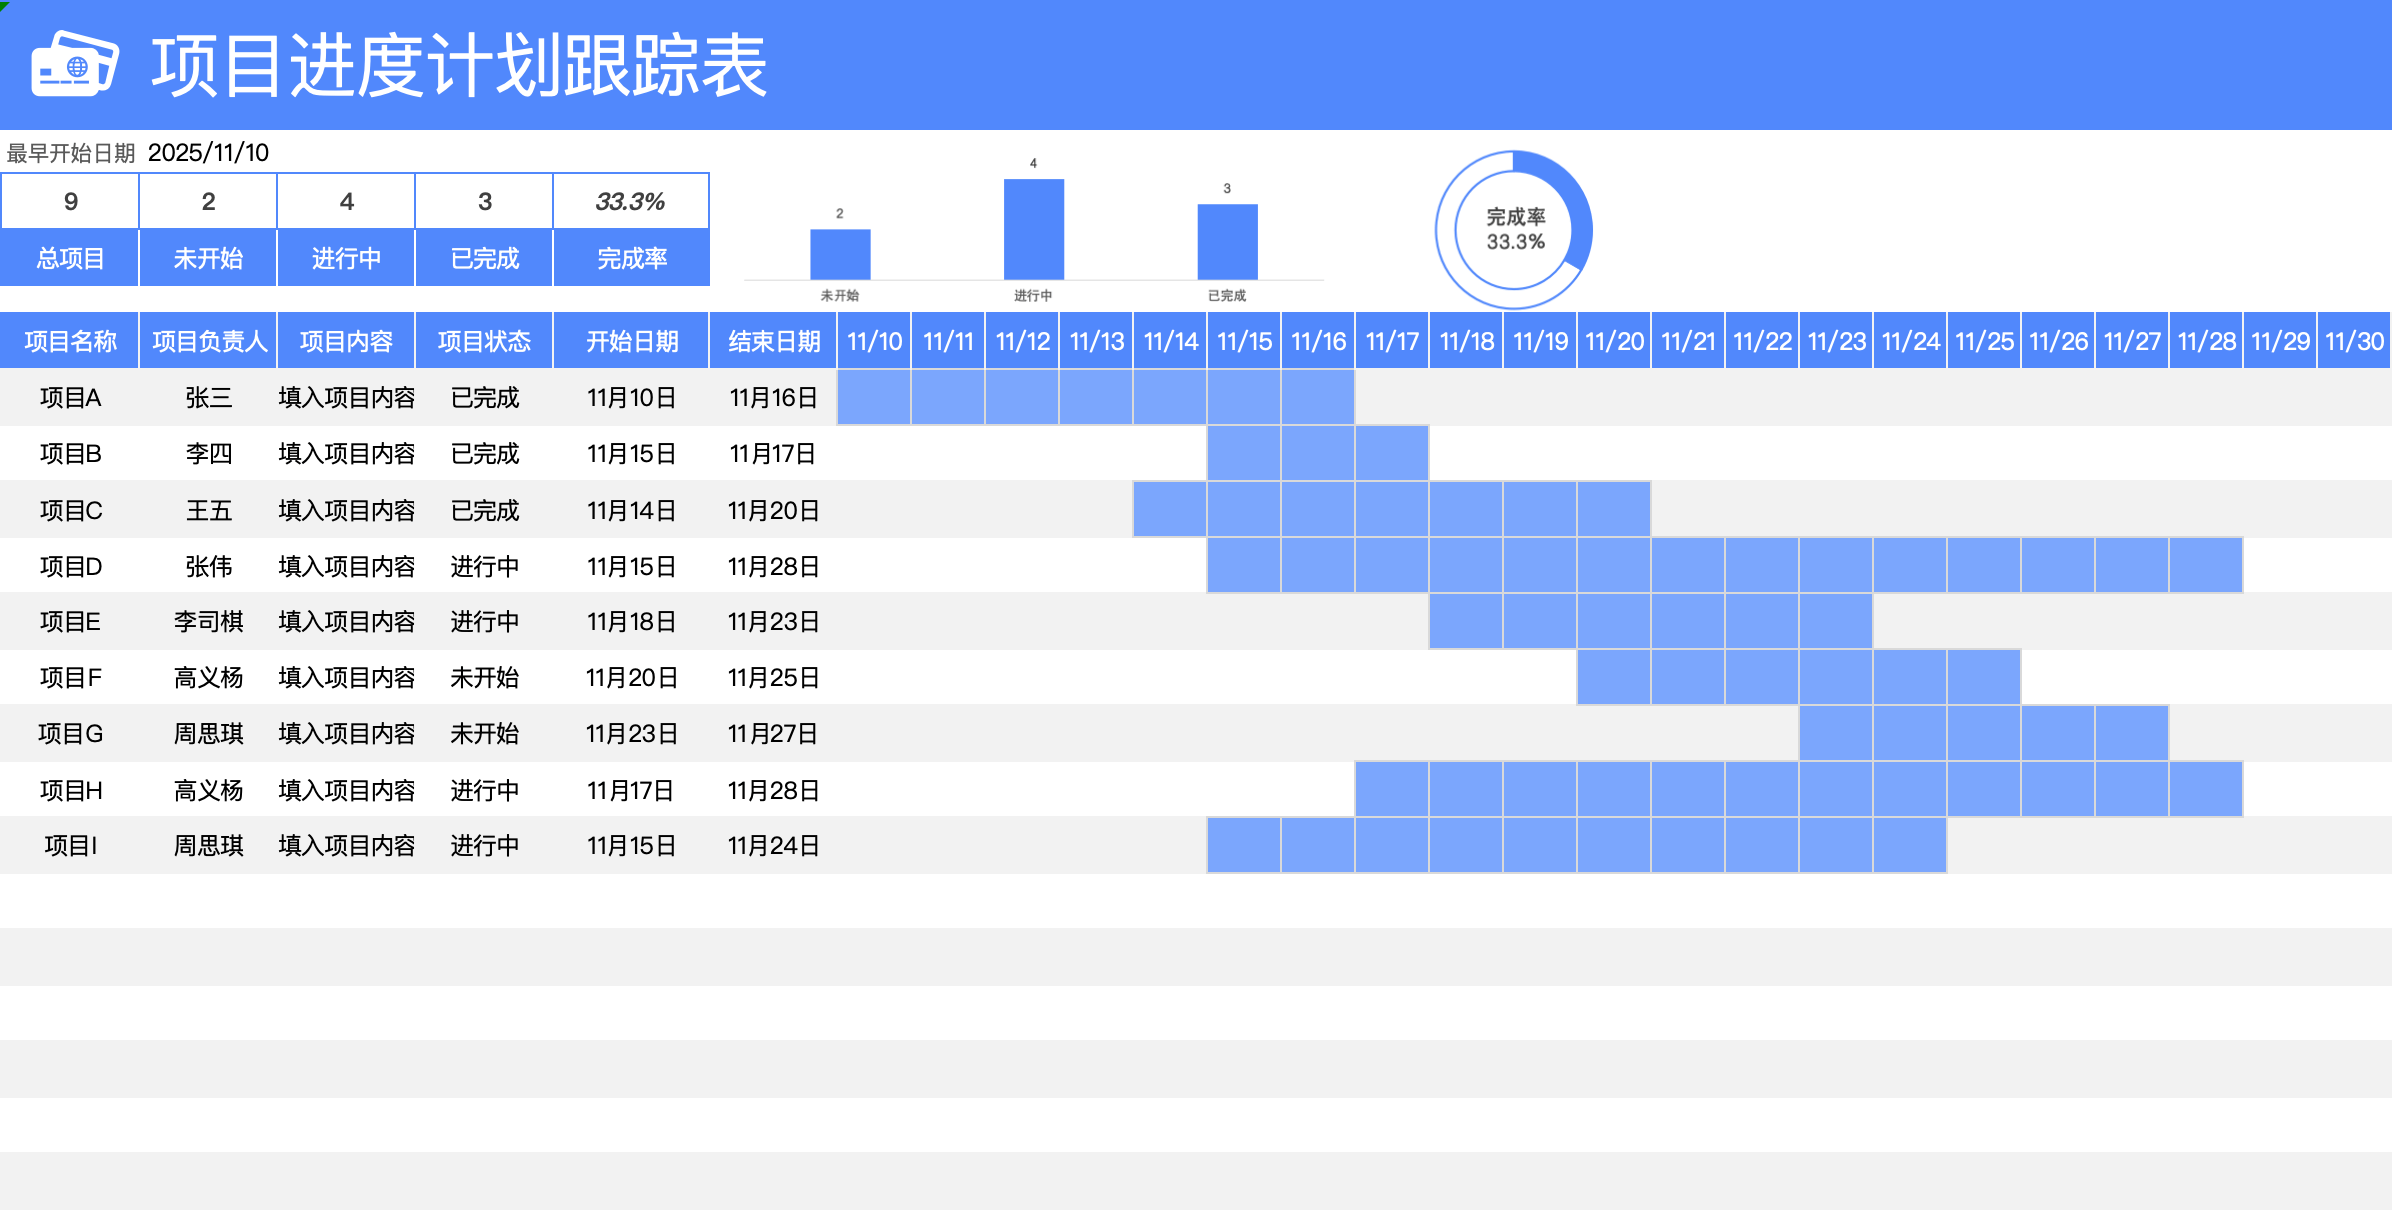Click the 未开始 bar in the chart

[840, 254]
